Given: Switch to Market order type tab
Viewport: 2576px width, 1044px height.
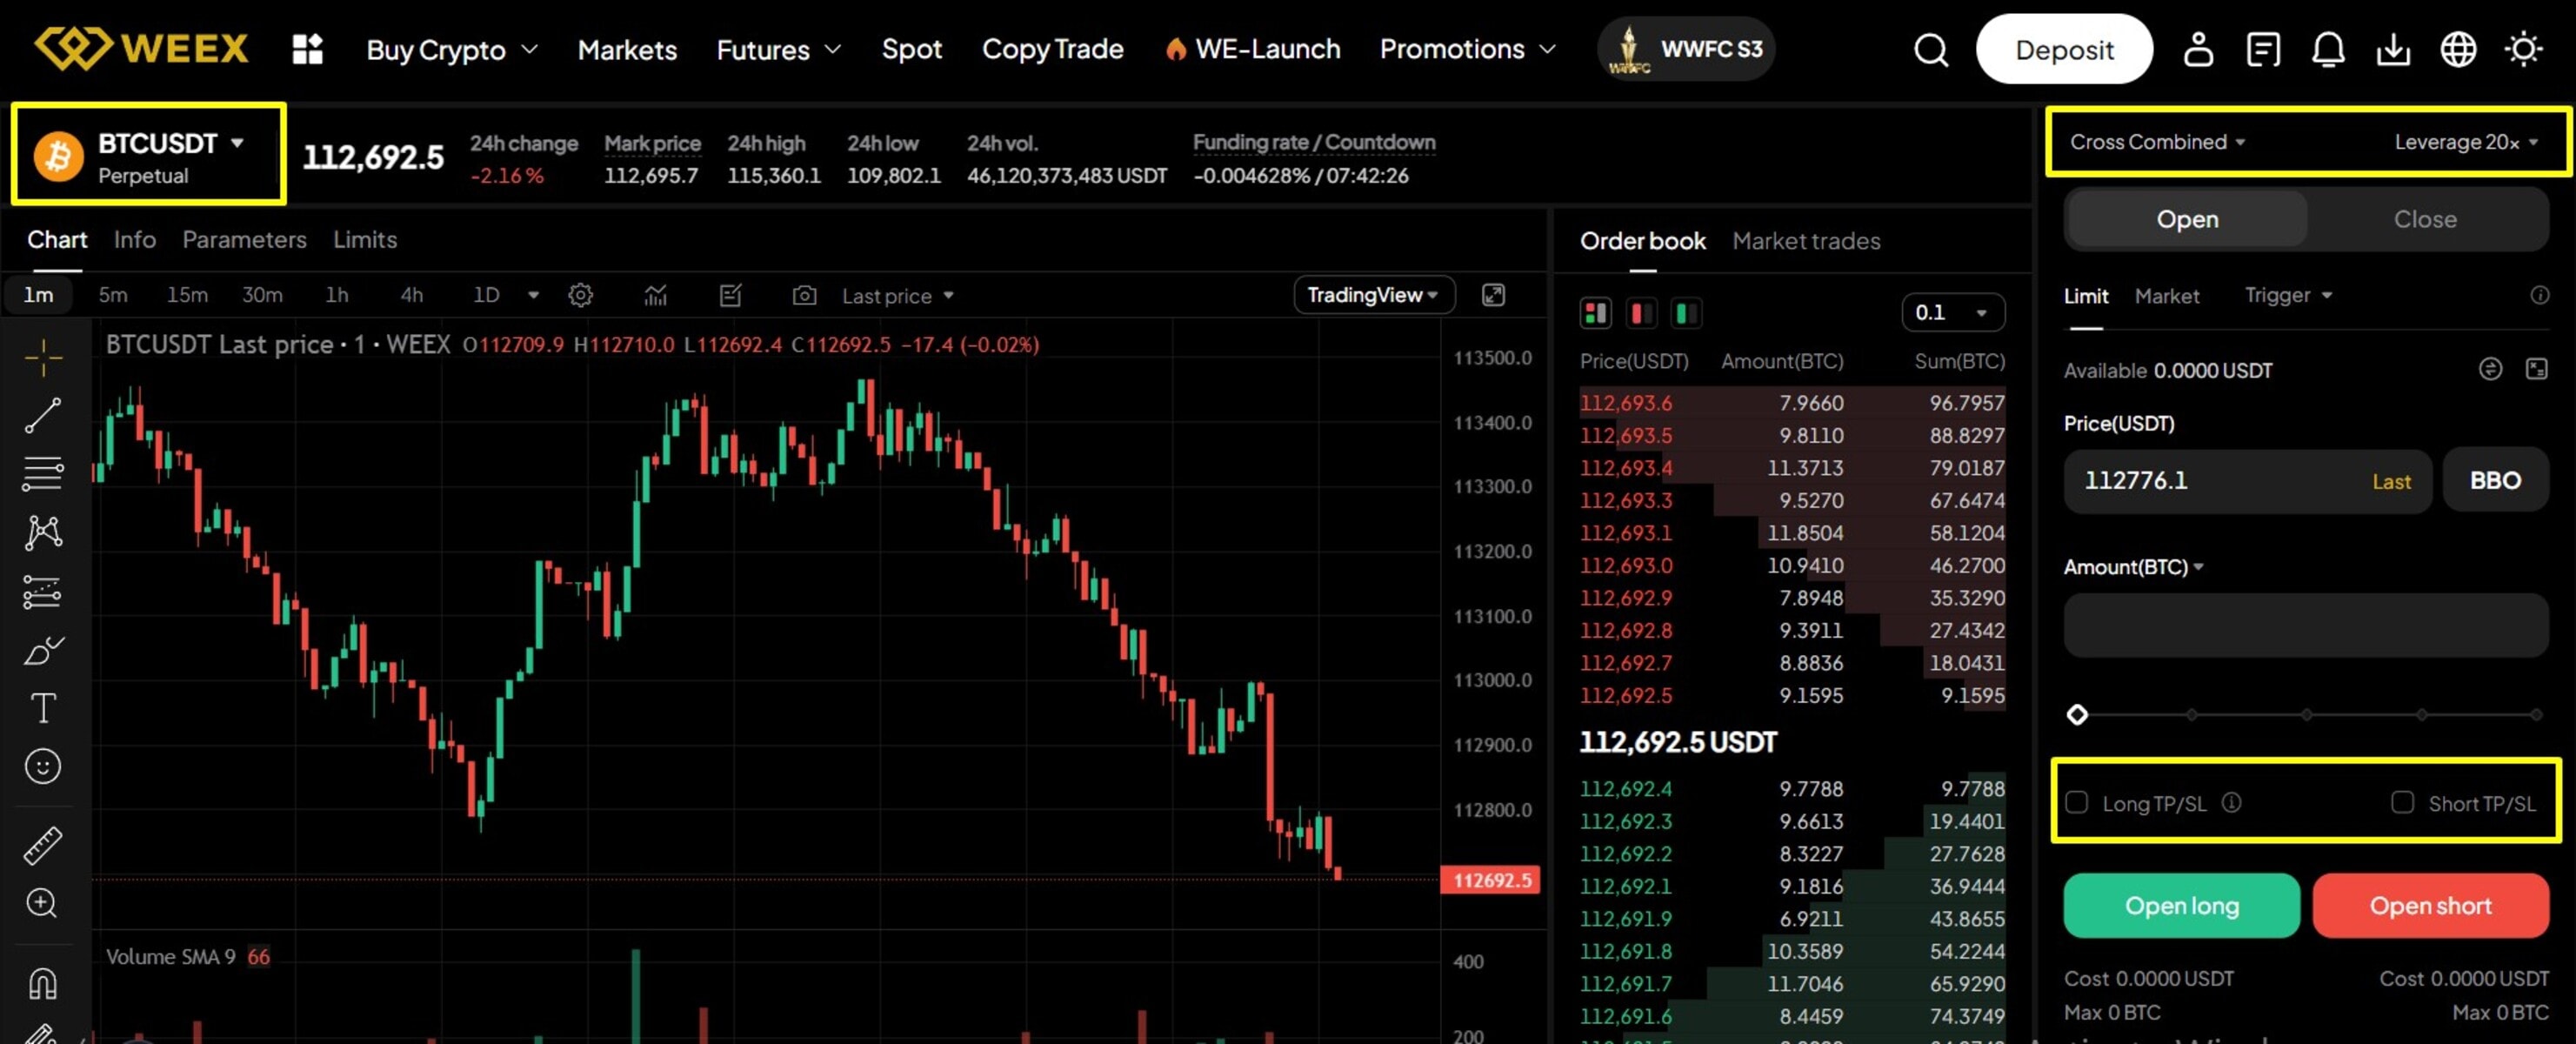Looking at the screenshot, I should point(2166,296).
